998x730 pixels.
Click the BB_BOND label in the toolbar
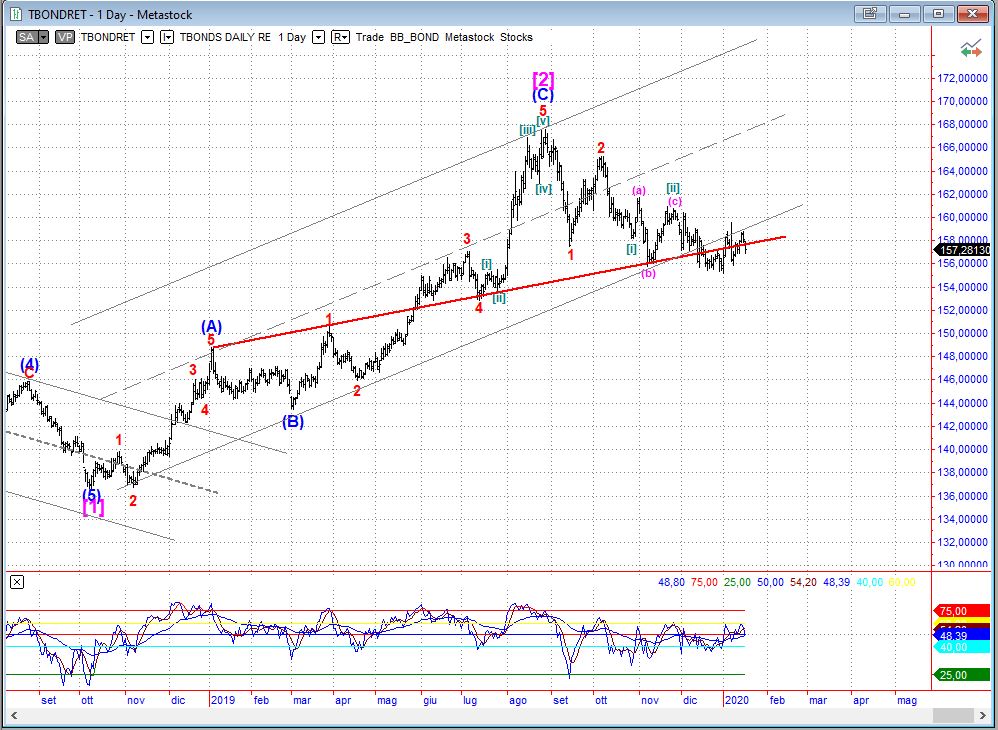pos(414,37)
